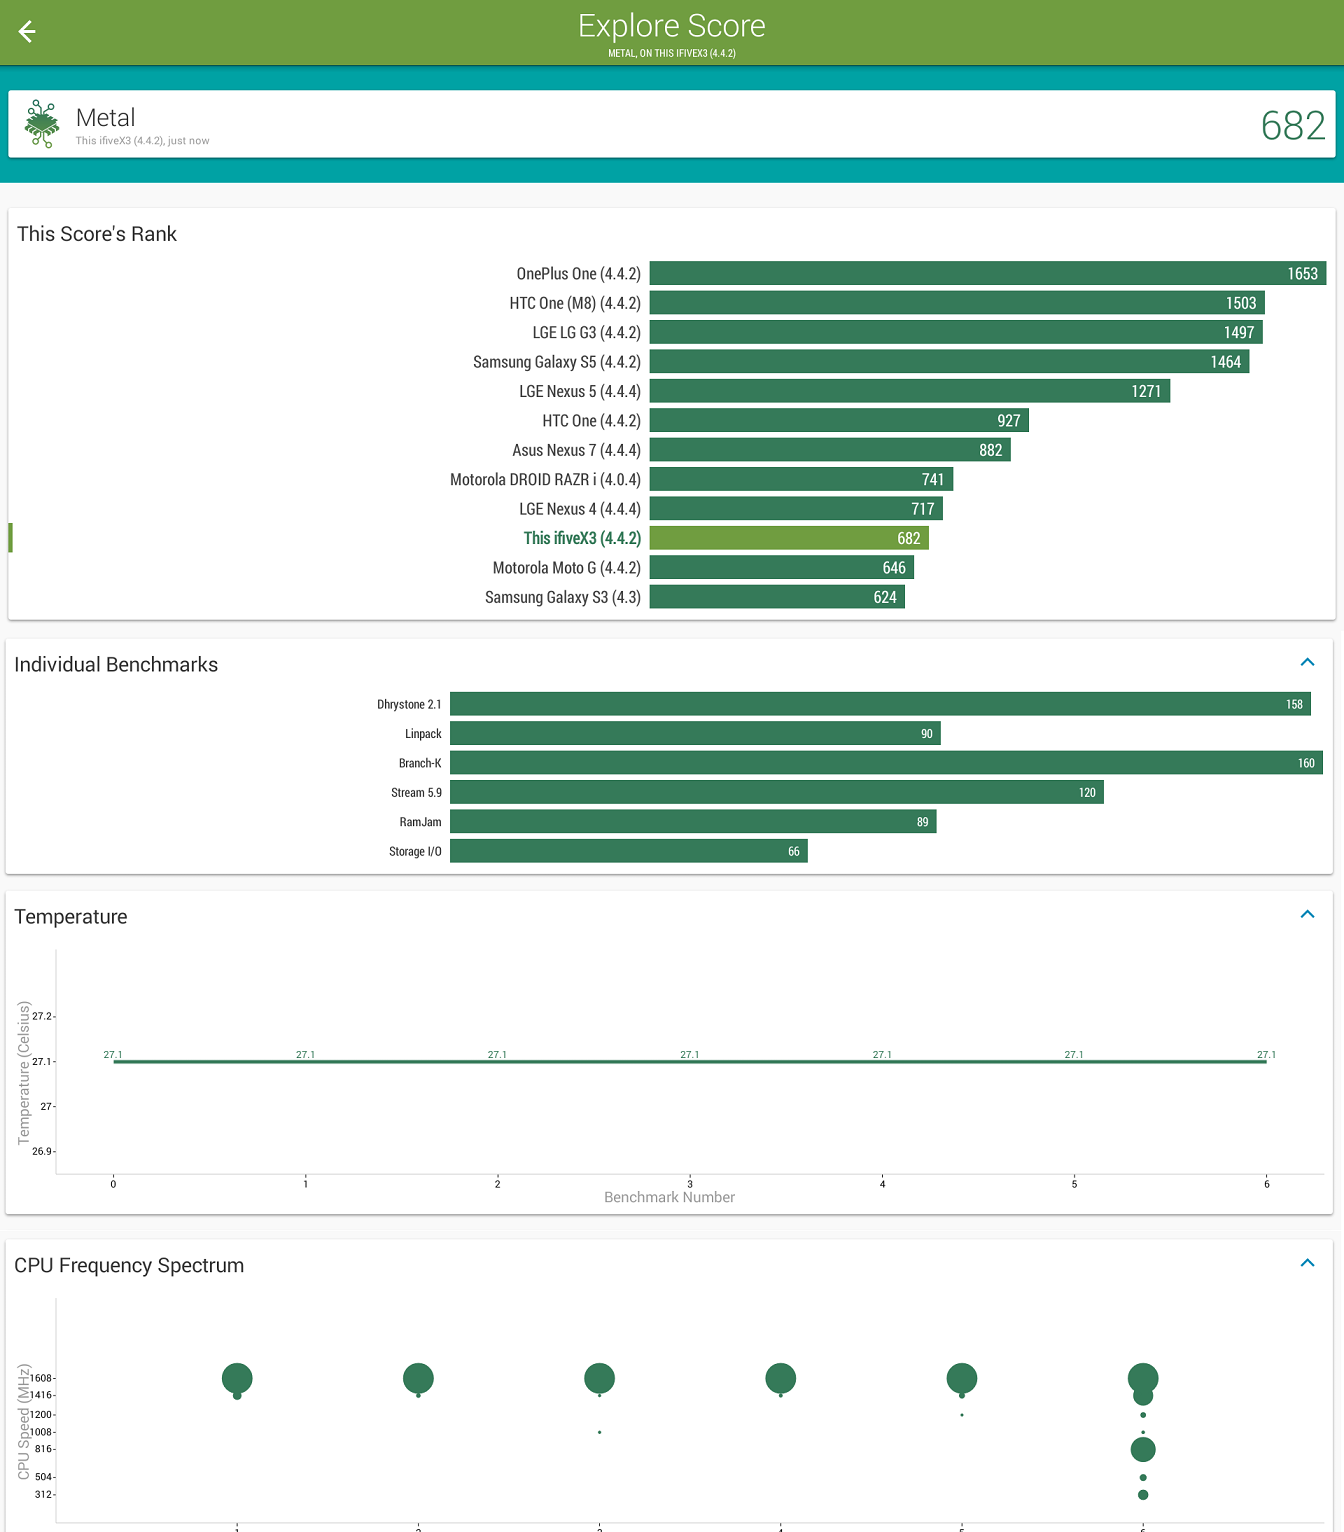Tap the Samsung Galaxy S3 (4.3) label
Viewport: 1344px width, 1532px height.
pyautogui.click(x=563, y=597)
